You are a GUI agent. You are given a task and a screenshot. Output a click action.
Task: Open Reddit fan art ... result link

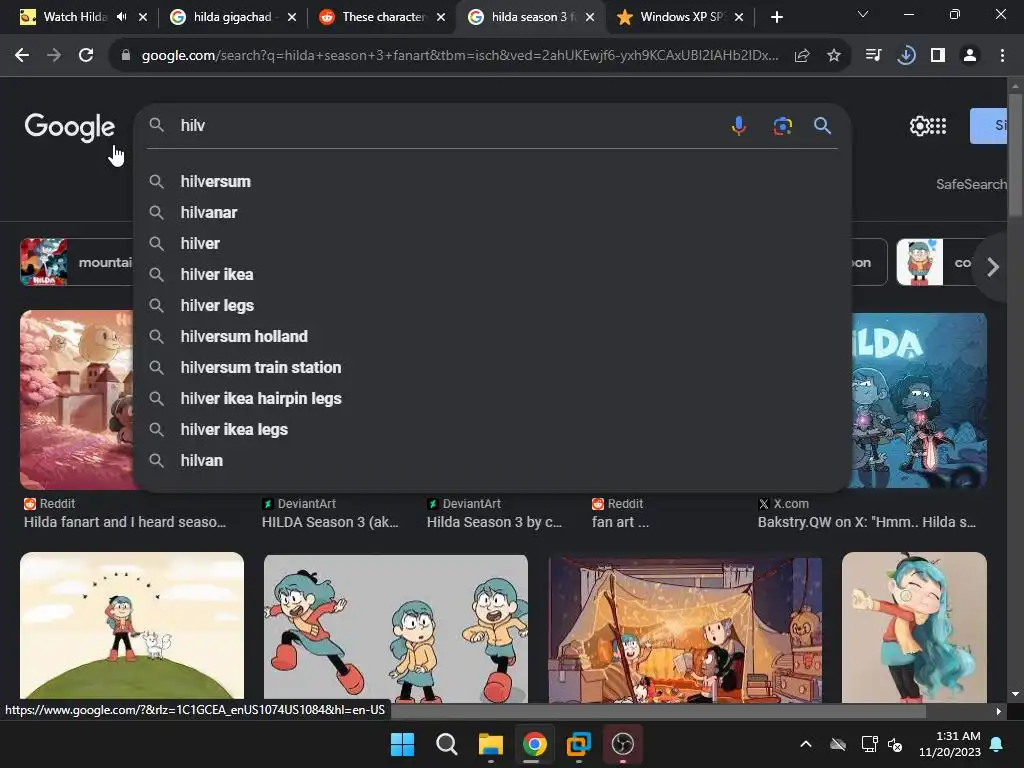(x=620, y=522)
